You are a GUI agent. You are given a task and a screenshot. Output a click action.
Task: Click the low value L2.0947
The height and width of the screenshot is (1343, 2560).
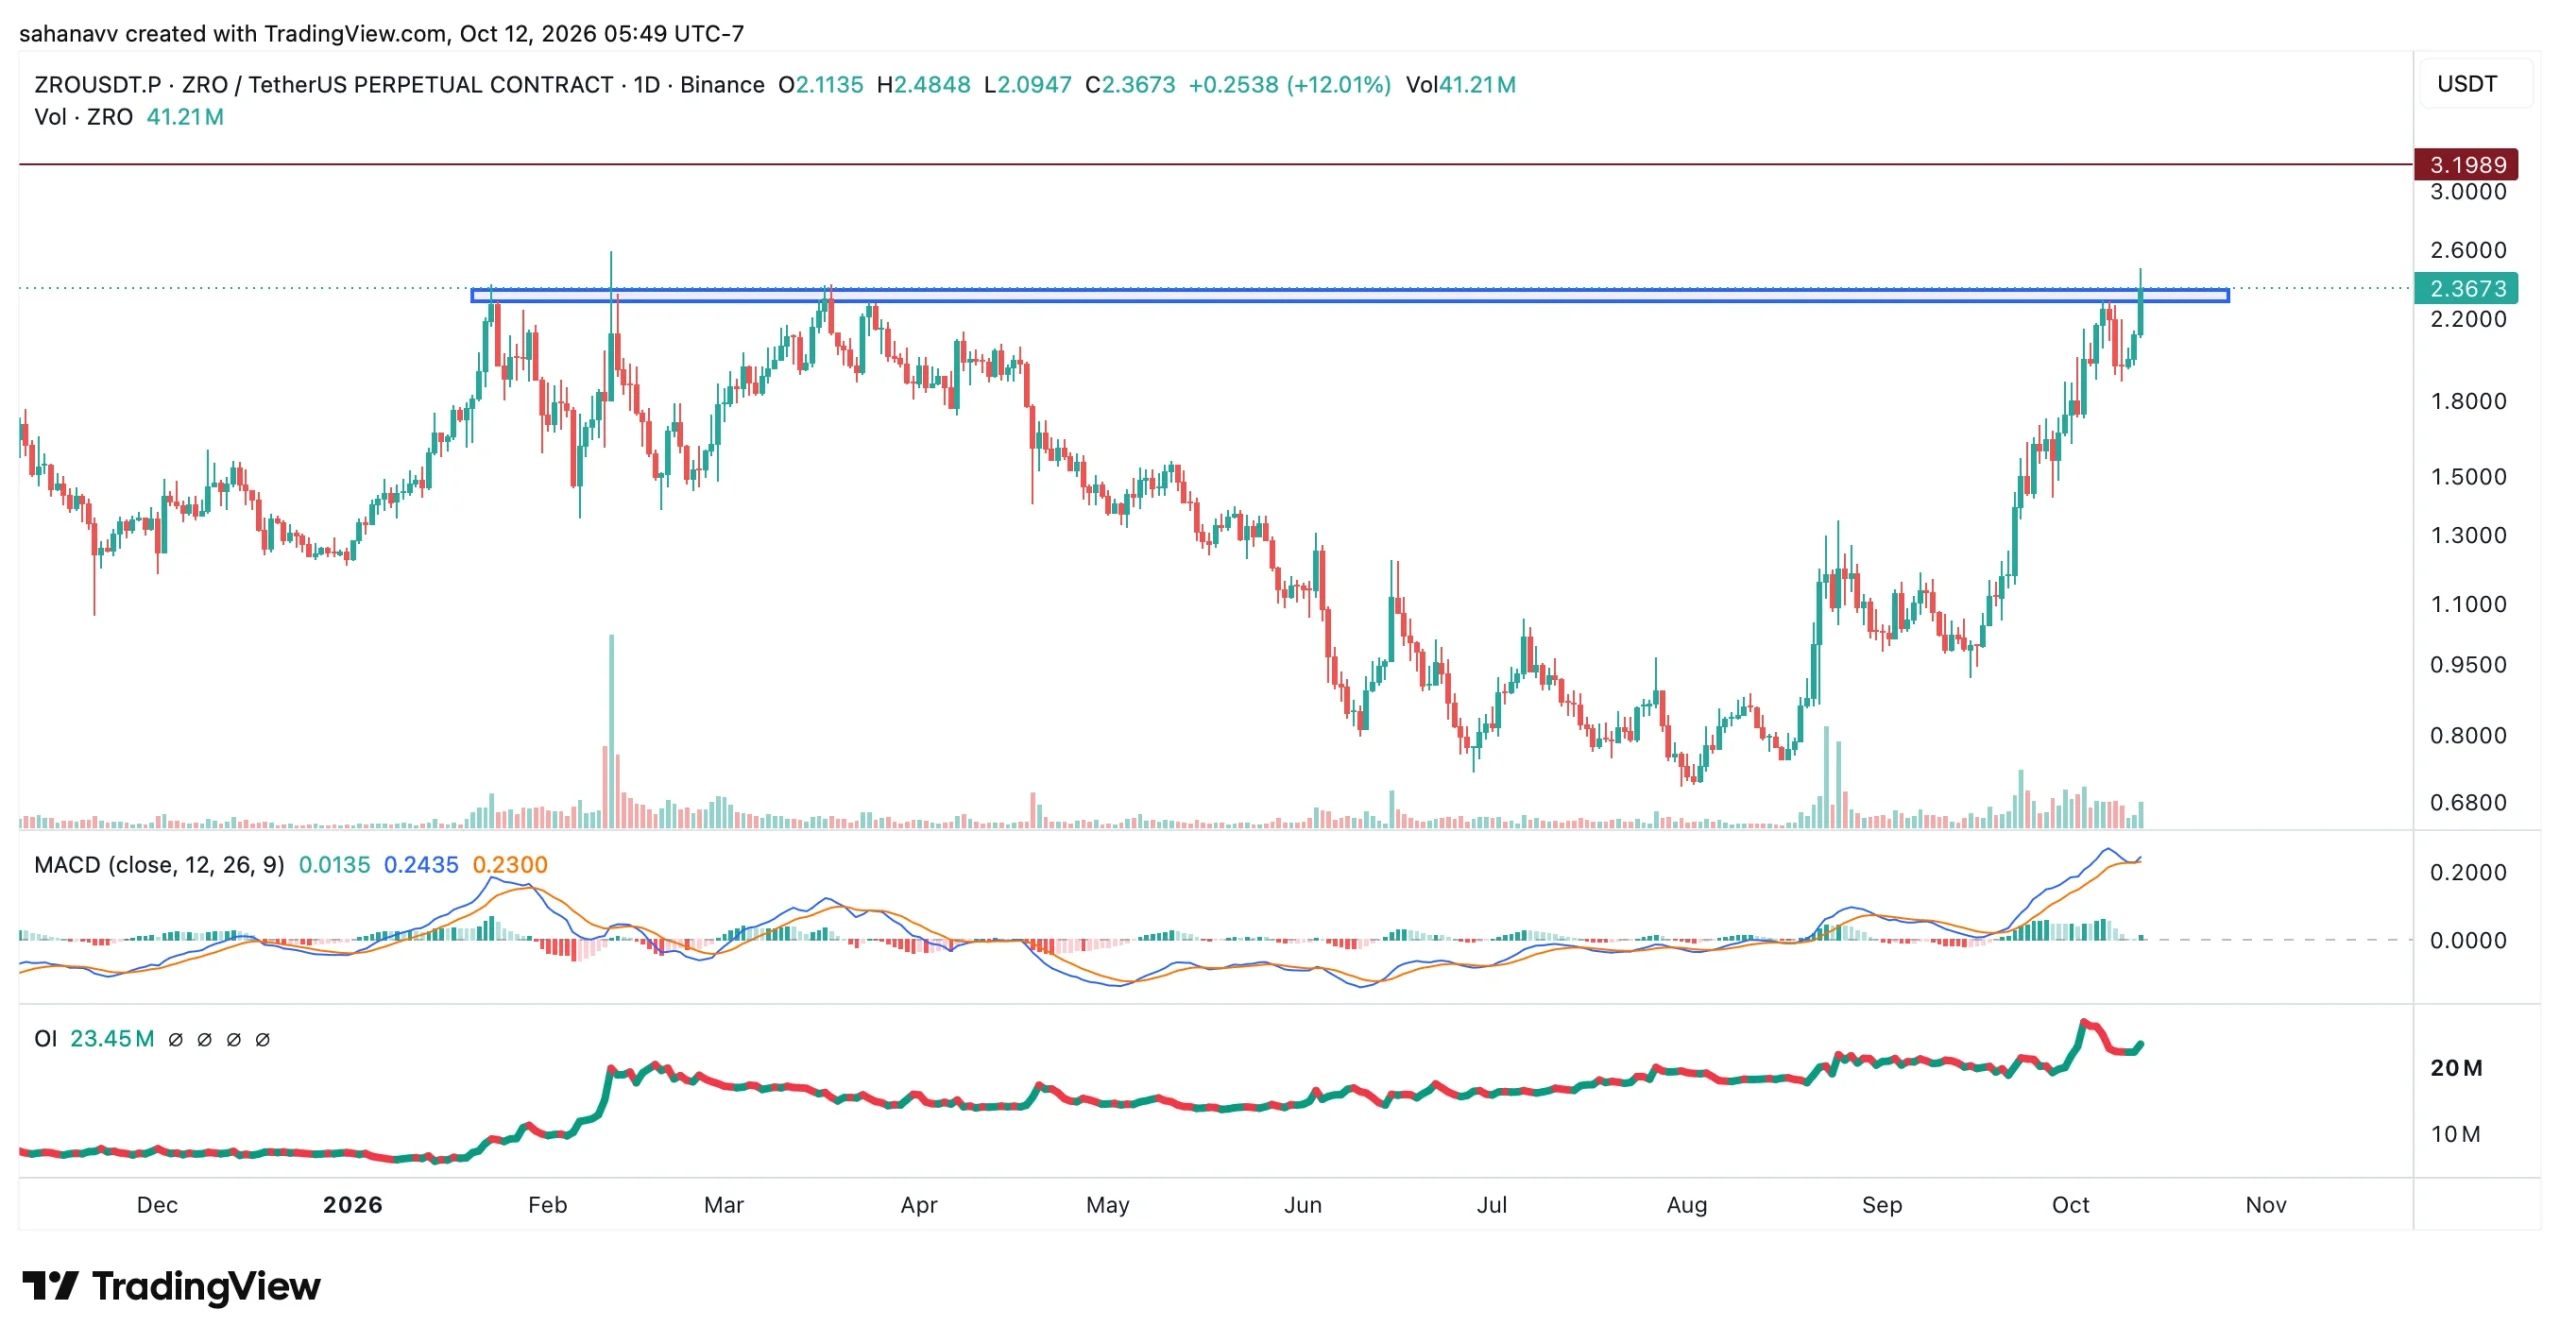[1027, 85]
